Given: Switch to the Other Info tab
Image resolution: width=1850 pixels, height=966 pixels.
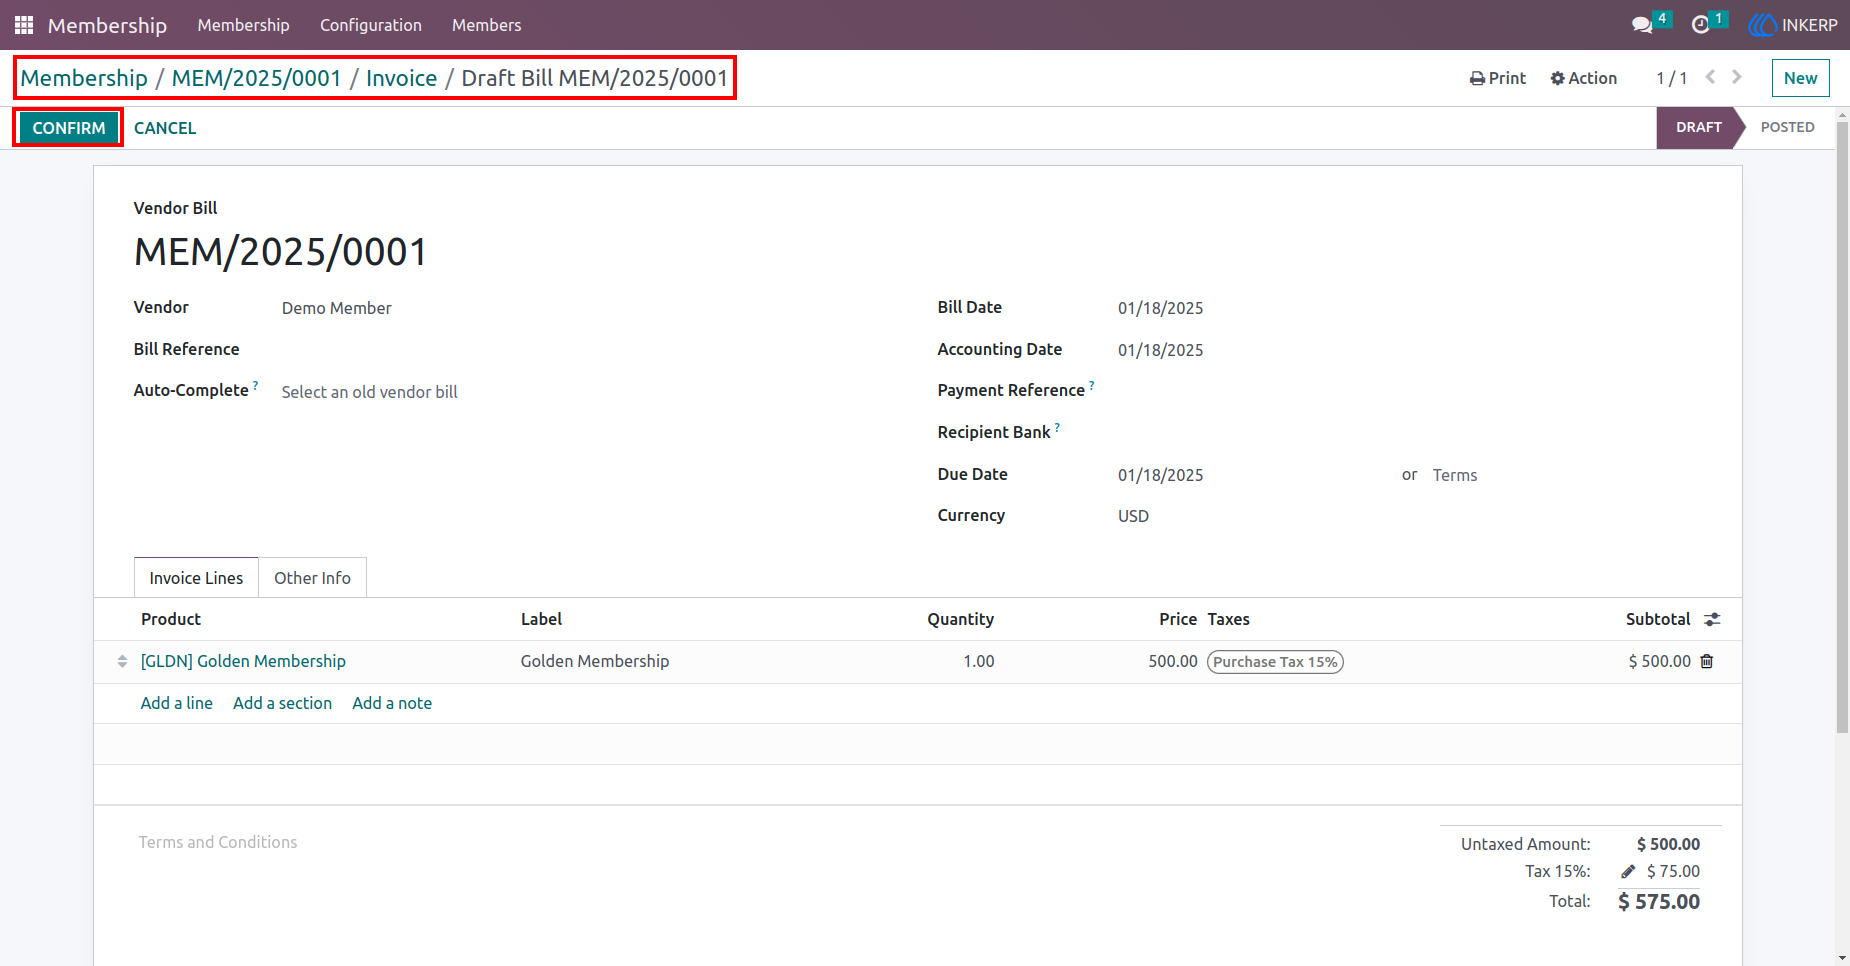Looking at the screenshot, I should click(312, 578).
